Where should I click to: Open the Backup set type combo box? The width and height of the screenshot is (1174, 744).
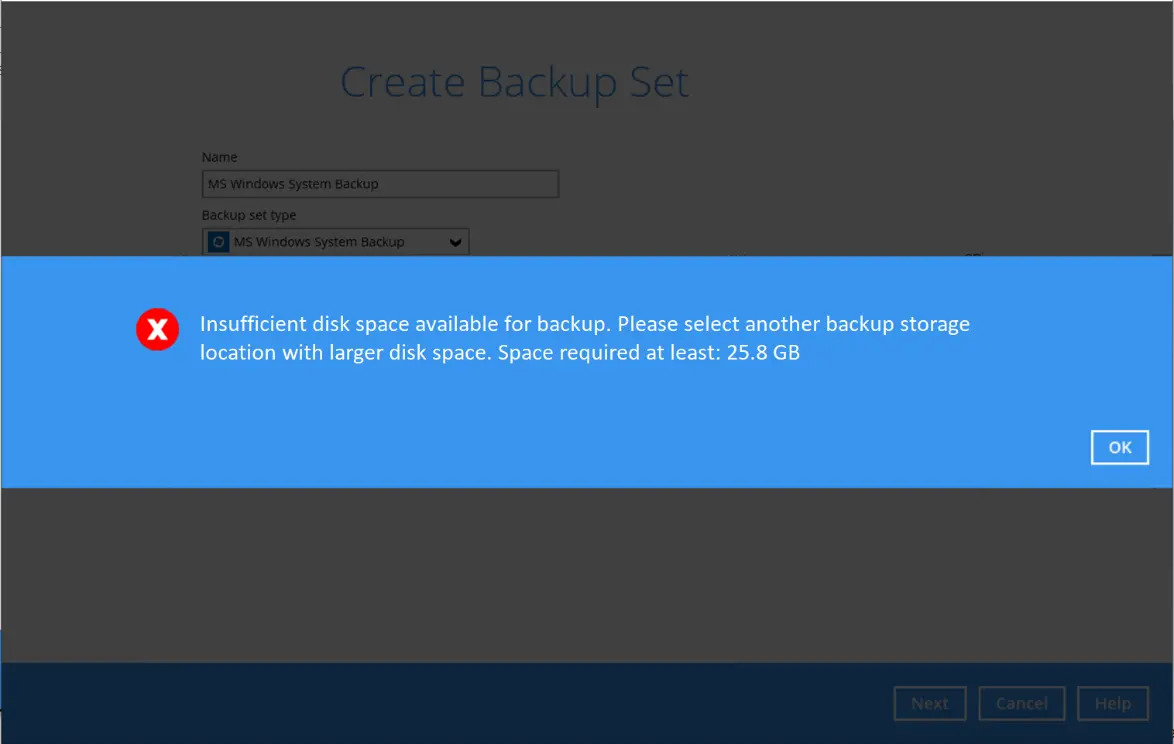[x=335, y=242]
